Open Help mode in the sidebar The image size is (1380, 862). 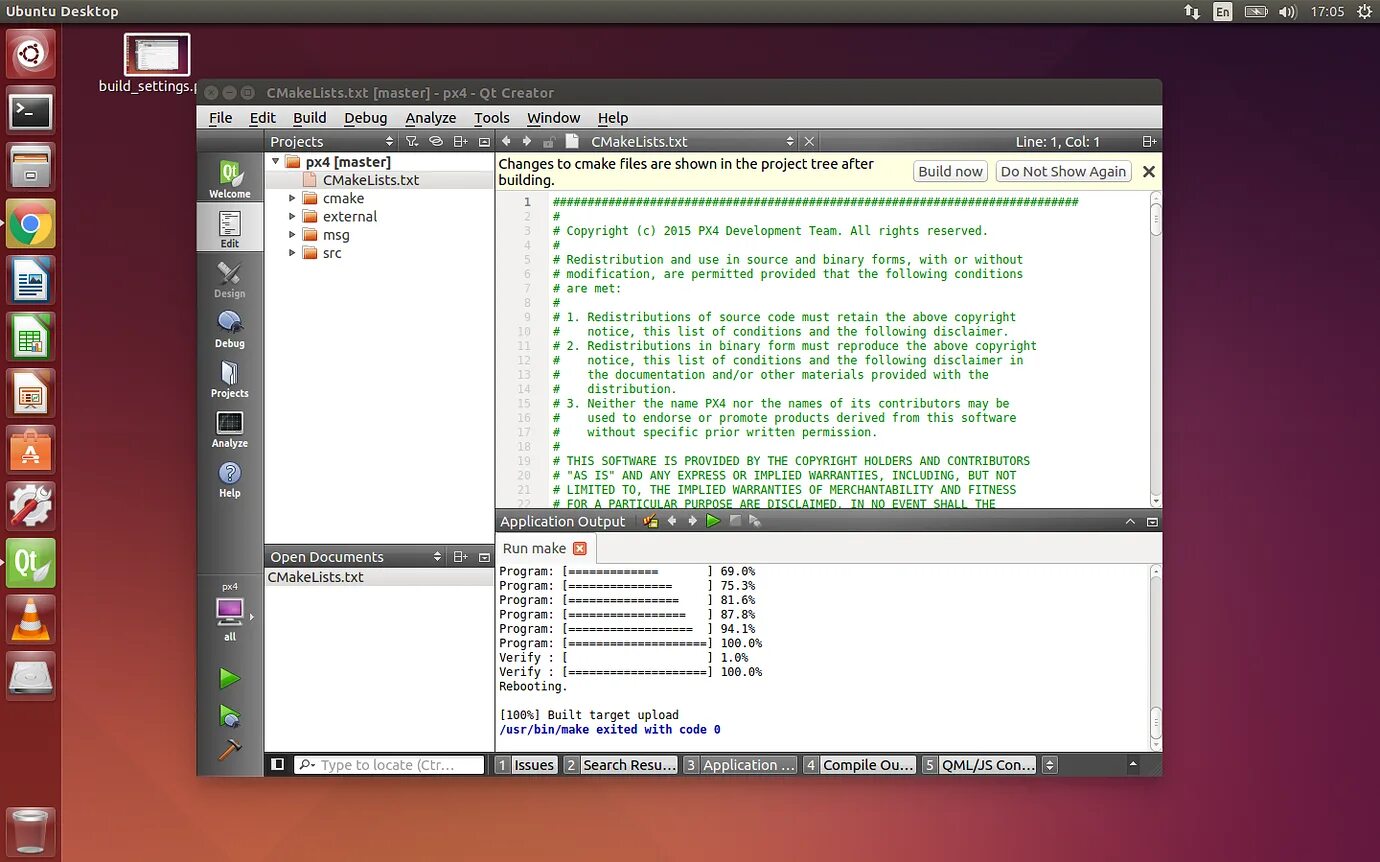tap(230, 479)
